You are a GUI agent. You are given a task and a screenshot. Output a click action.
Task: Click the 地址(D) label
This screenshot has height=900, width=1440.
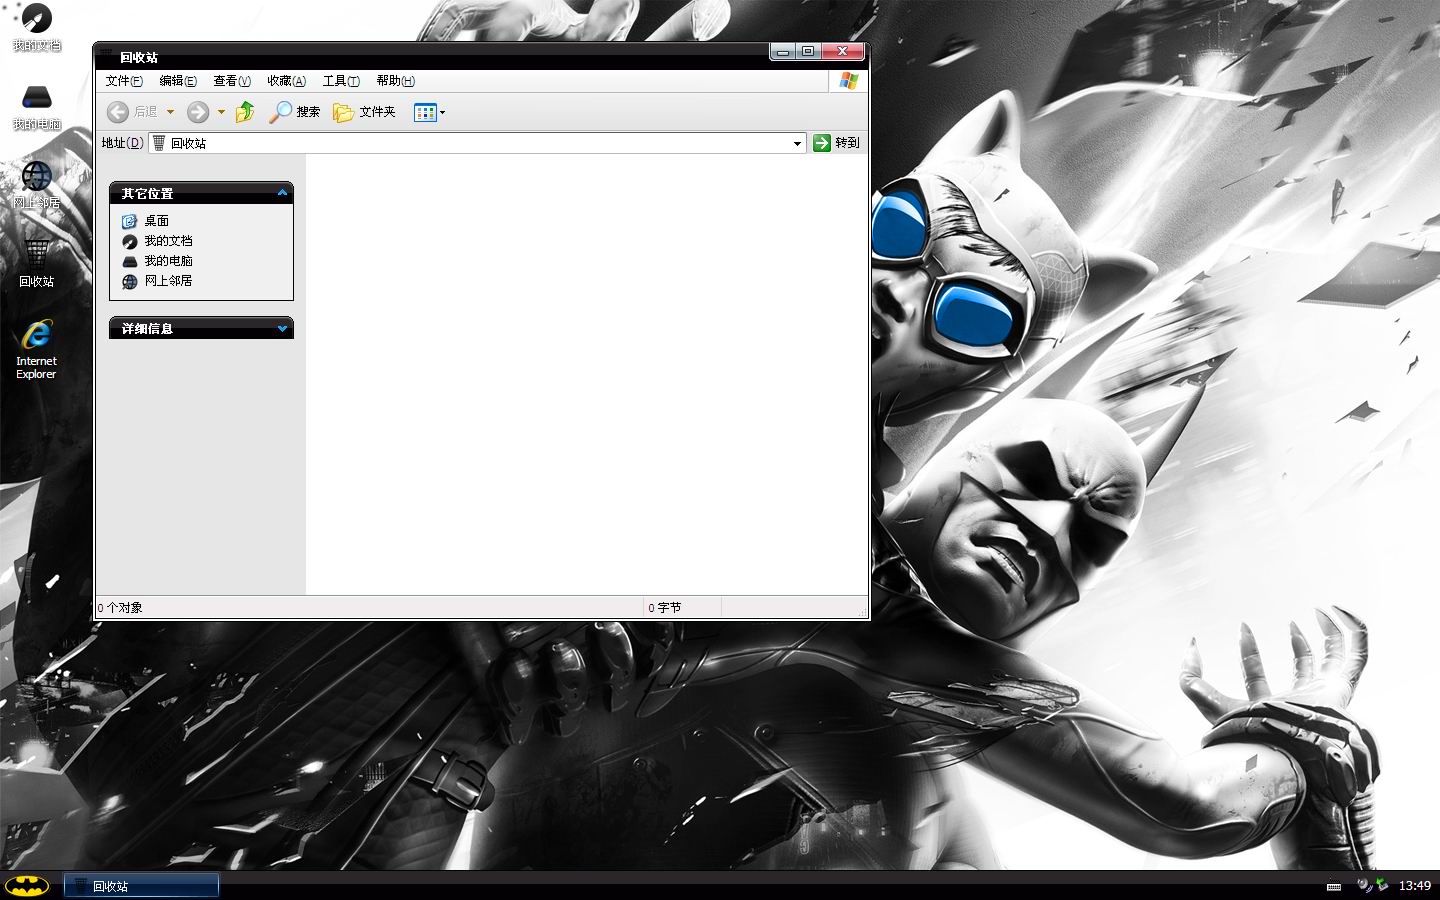coord(122,143)
